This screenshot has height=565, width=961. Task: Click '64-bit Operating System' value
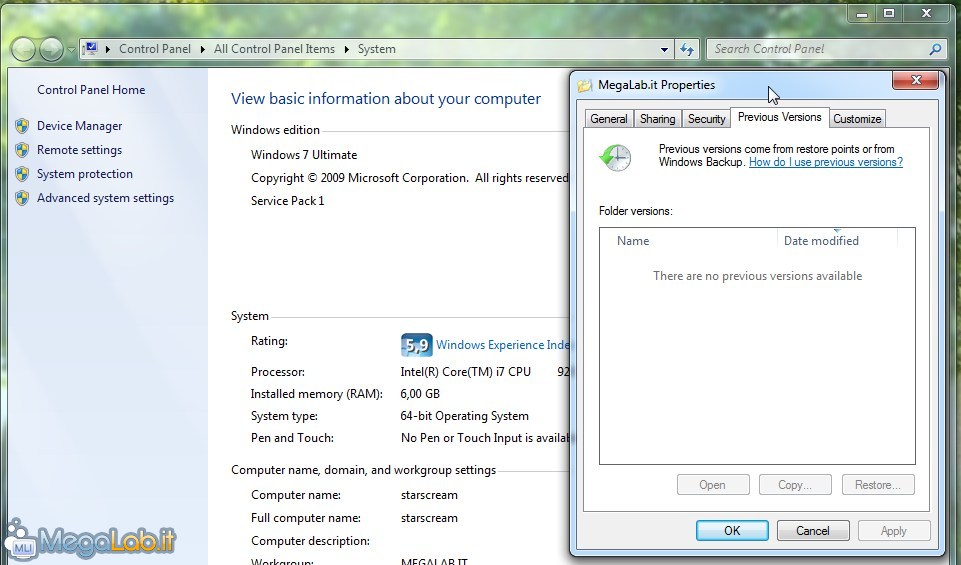[x=465, y=416]
